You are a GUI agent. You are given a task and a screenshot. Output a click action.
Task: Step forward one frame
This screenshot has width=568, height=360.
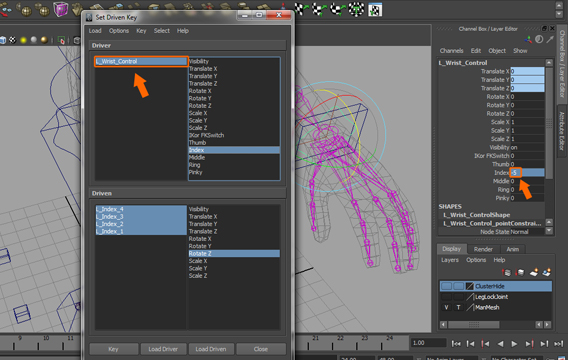point(544,344)
